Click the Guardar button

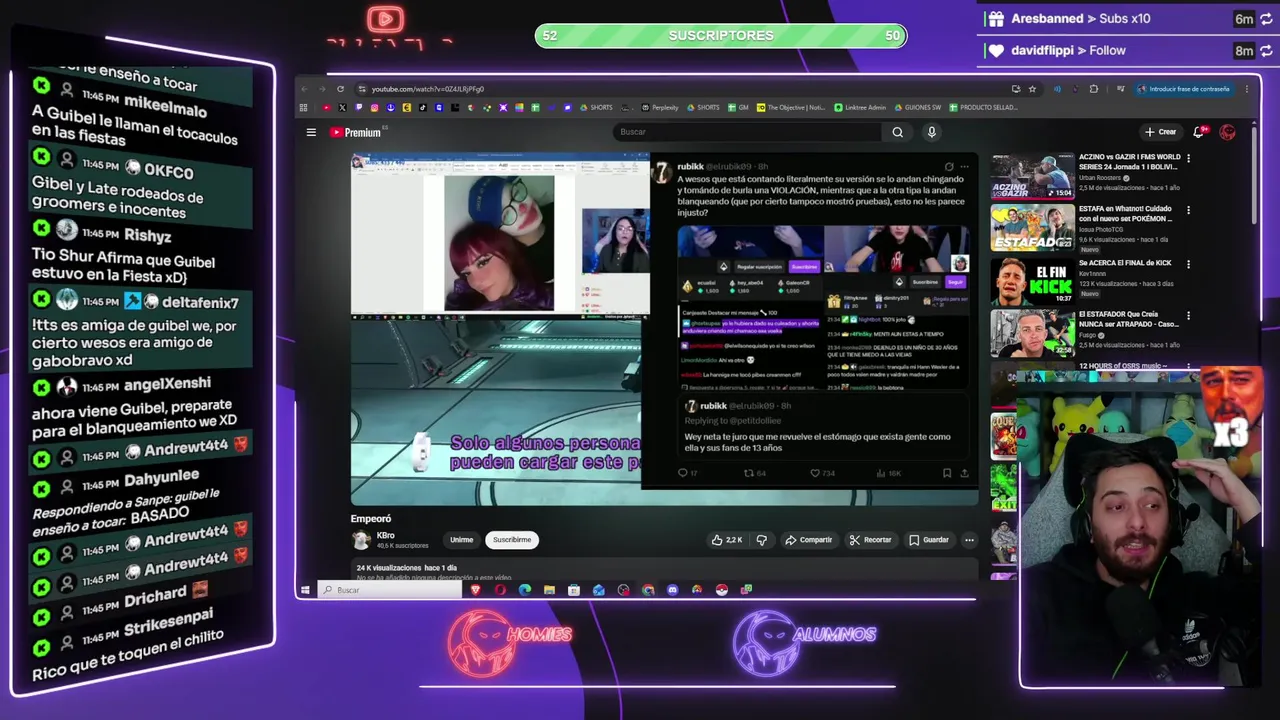pyautogui.click(x=929, y=540)
